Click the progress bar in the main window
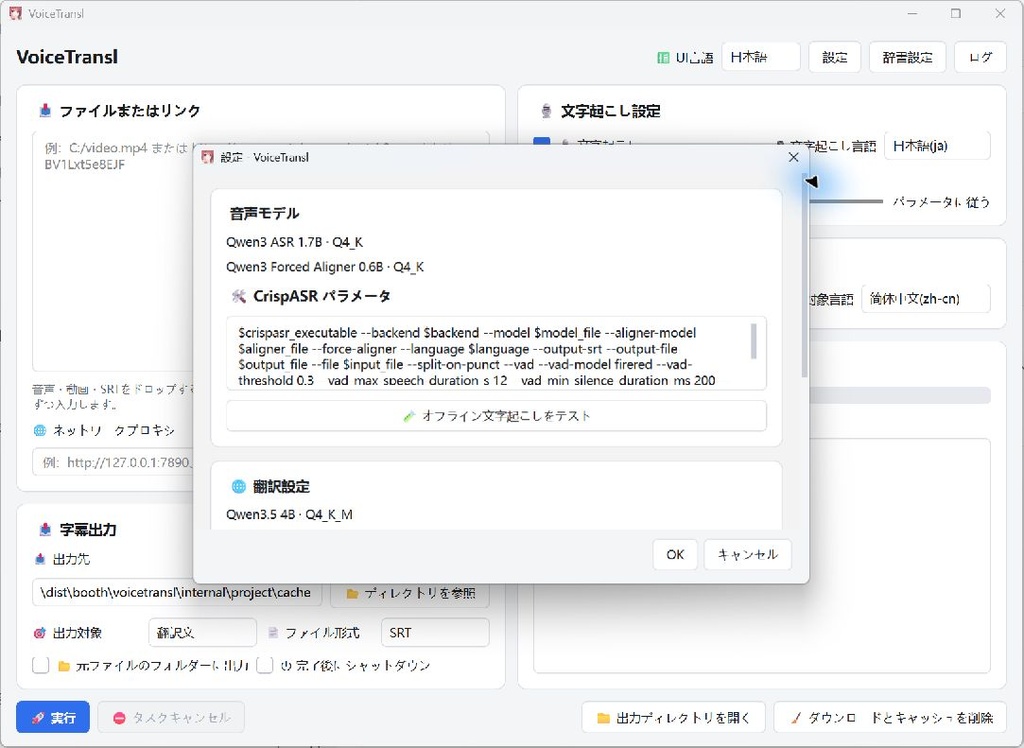Image resolution: width=1024 pixels, height=748 pixels. coord(900,395)
